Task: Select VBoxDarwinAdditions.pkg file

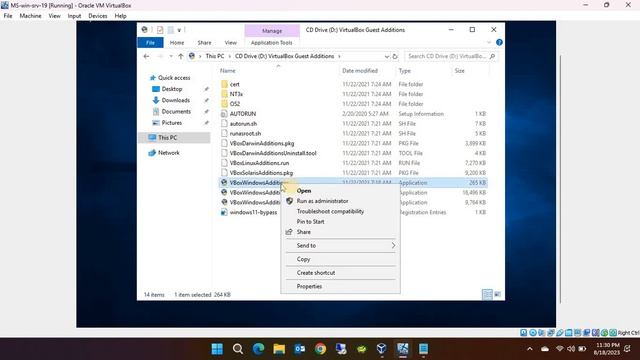Action: pos(262,143)
